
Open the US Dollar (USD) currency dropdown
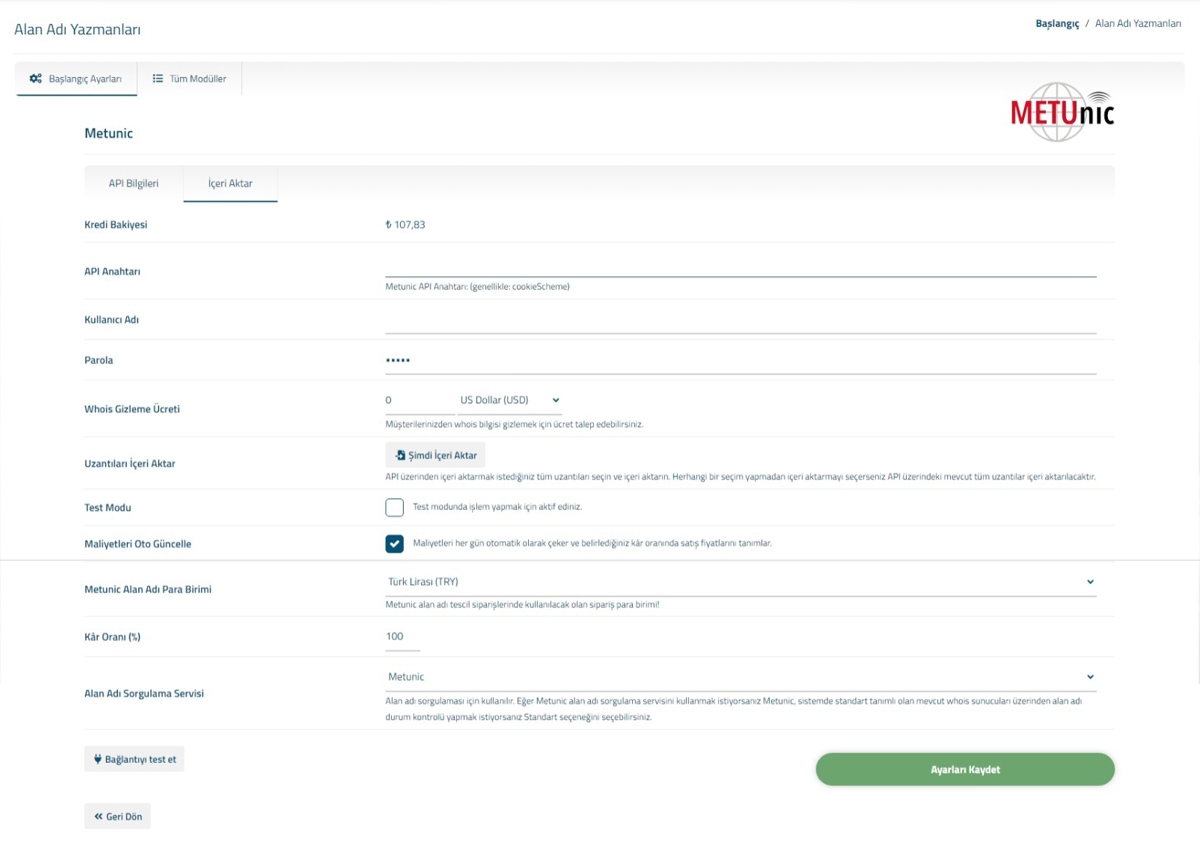(x=510, y=400)
